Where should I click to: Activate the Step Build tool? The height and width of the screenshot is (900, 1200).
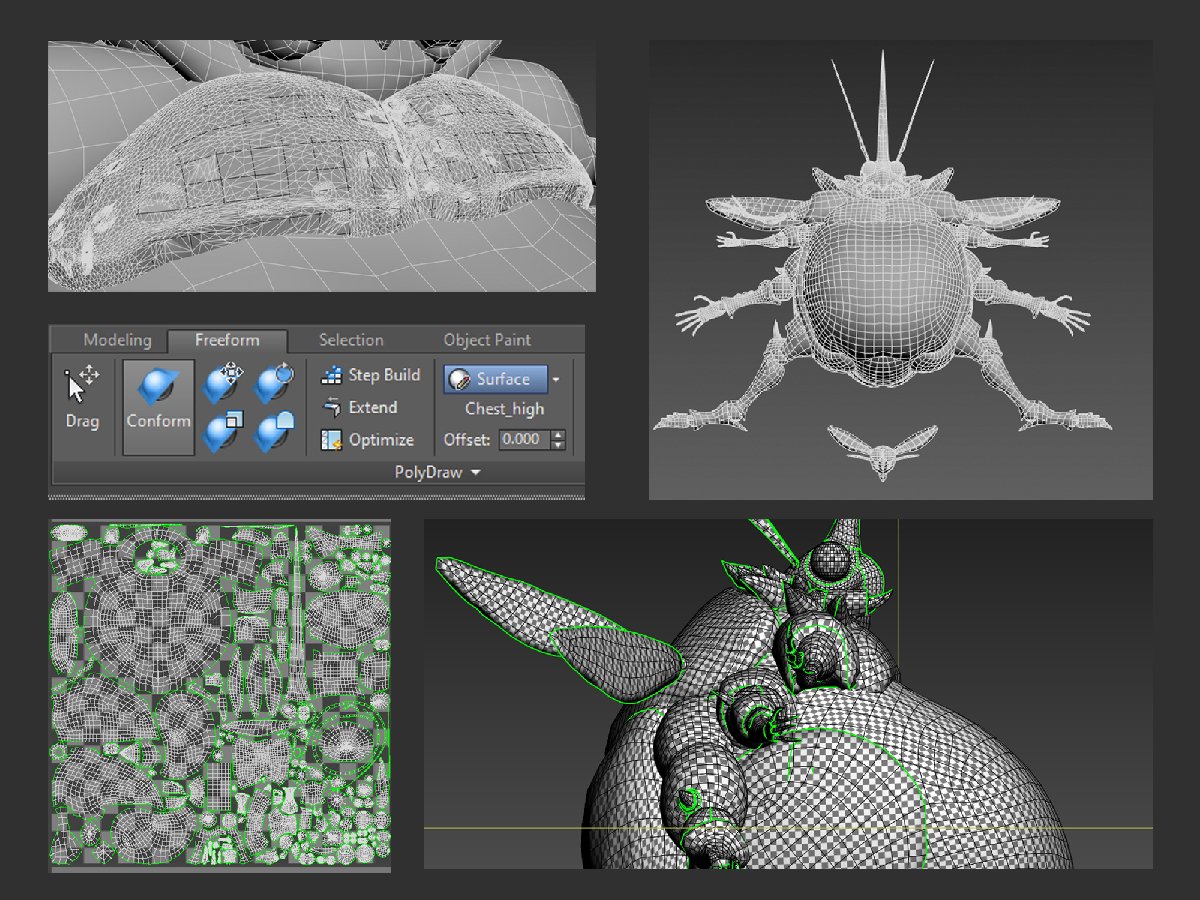coord(370,375)
